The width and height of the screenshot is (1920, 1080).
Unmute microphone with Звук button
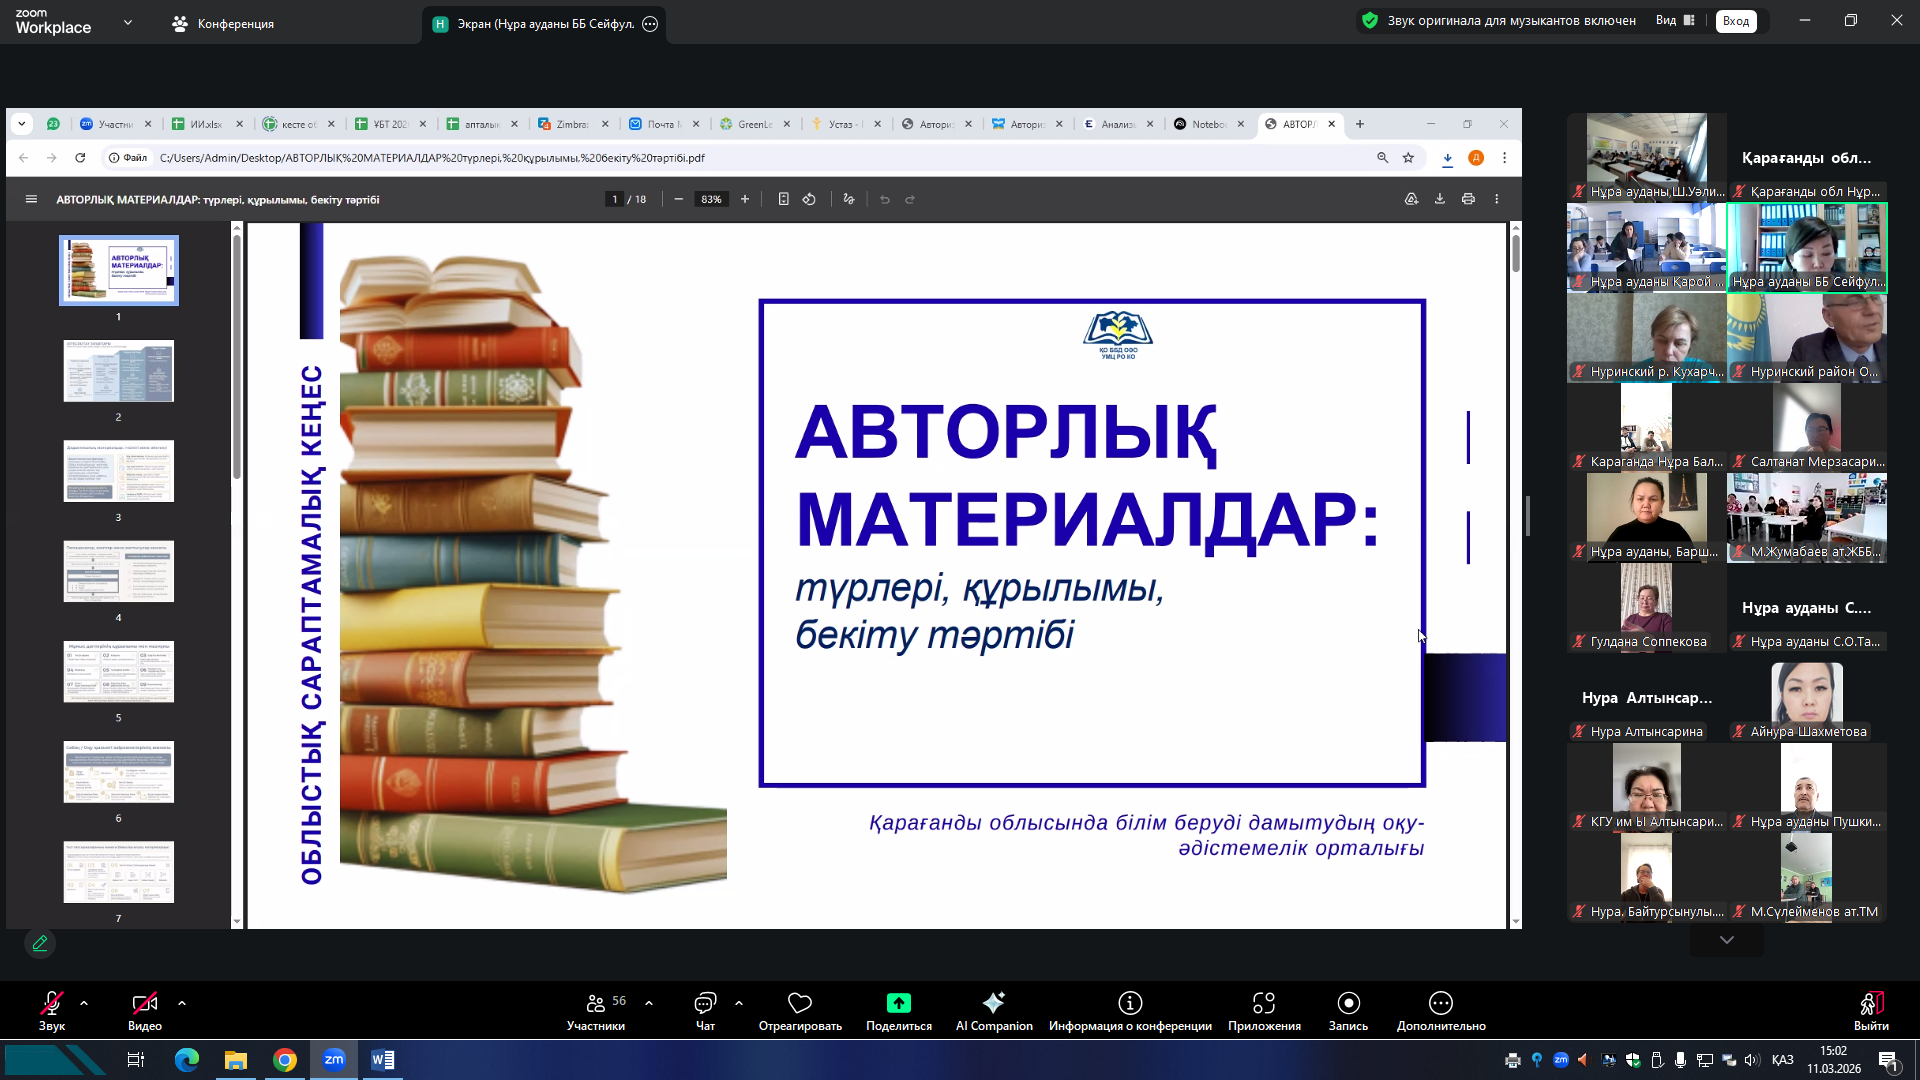pyautogui.click(x=51, y=1003)
